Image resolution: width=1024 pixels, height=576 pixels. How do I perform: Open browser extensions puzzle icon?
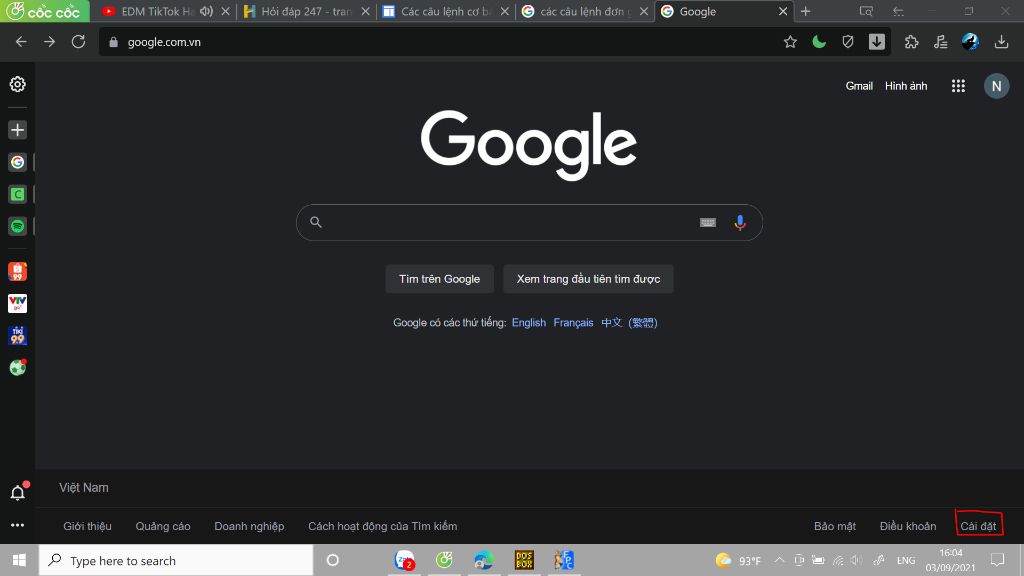911,42
